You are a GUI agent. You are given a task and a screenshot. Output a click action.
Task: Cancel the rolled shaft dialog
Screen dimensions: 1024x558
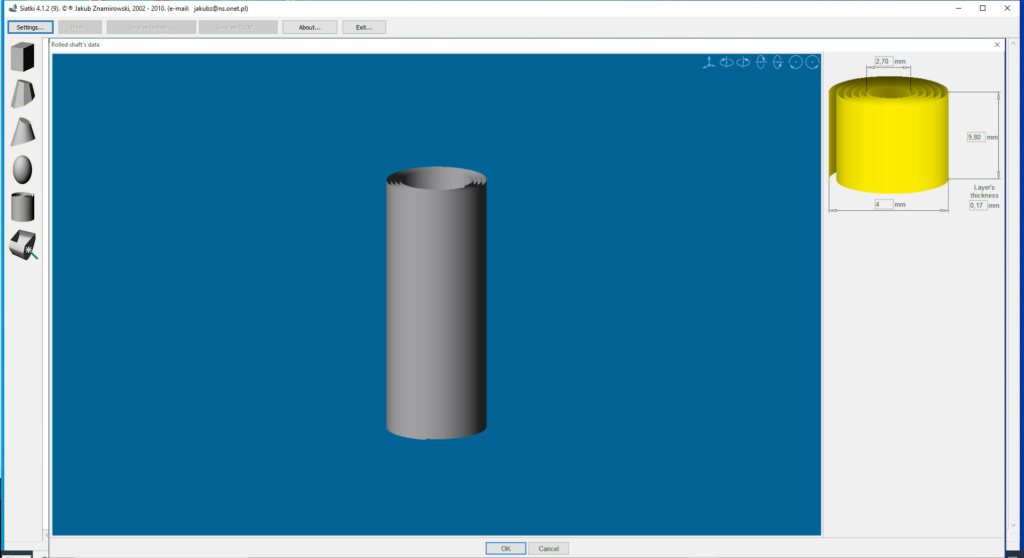pos(549,548)
